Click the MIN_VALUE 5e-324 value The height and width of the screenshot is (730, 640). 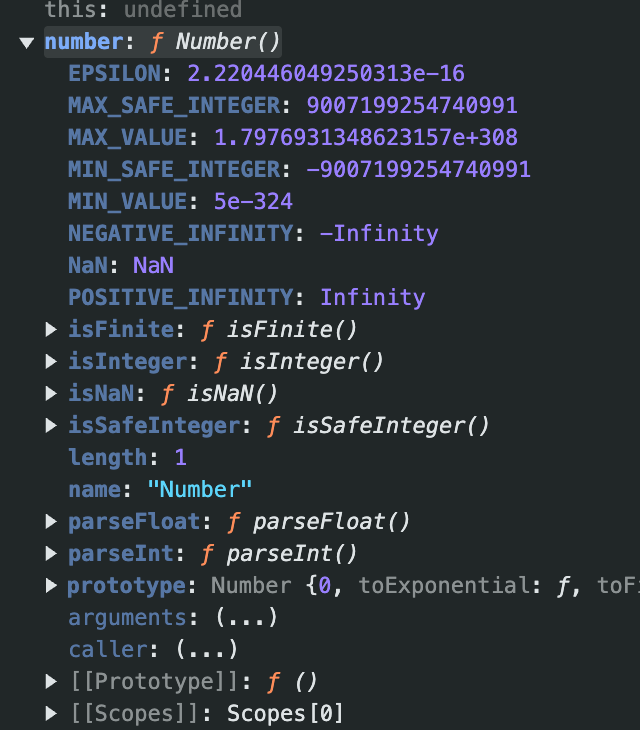(253, 202)
